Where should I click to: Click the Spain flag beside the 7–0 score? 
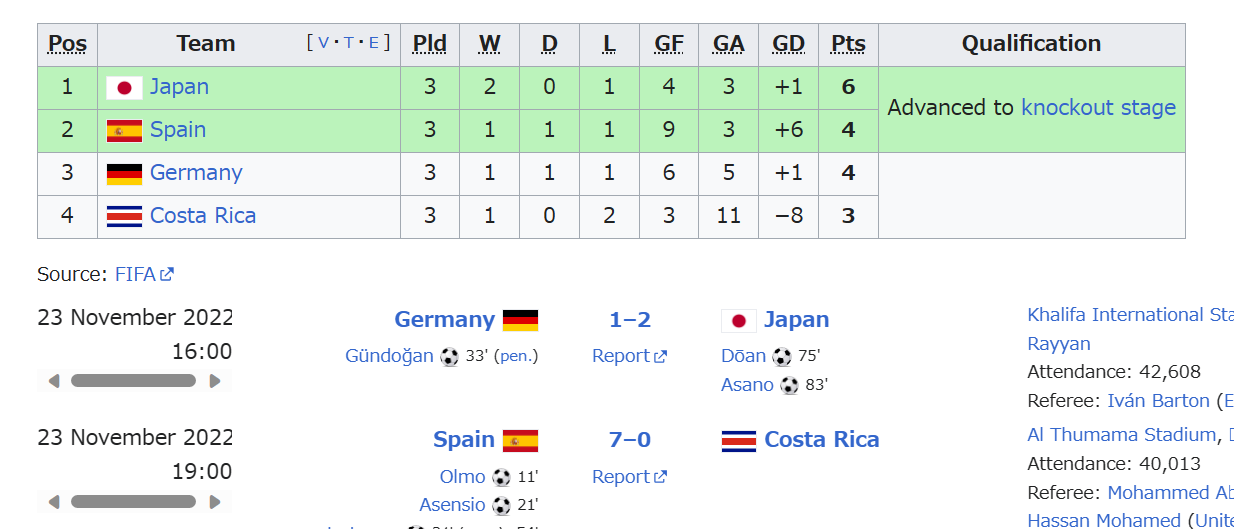tap(520, 440)
